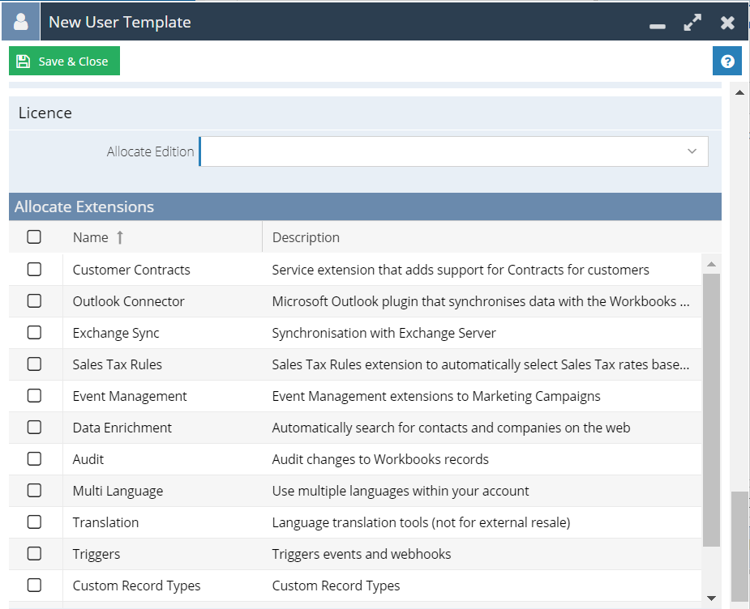Tick the Triggers checkbox
Image resolution: width=750 pixels, height=609 pixels.
[x=34, y=554]
